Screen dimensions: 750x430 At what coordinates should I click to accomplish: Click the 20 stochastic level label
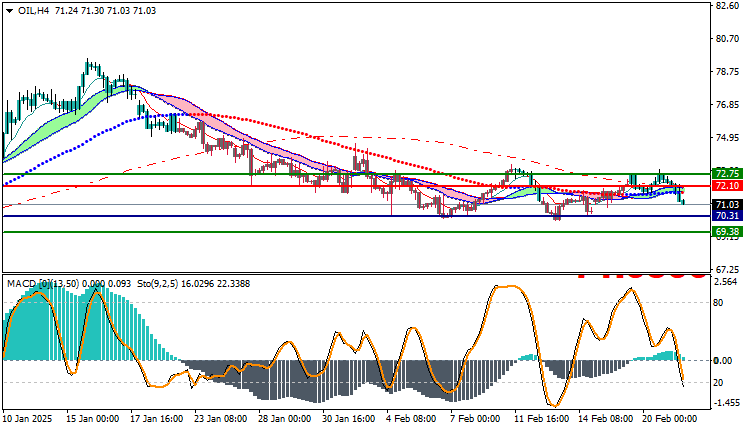click(718, 383)
